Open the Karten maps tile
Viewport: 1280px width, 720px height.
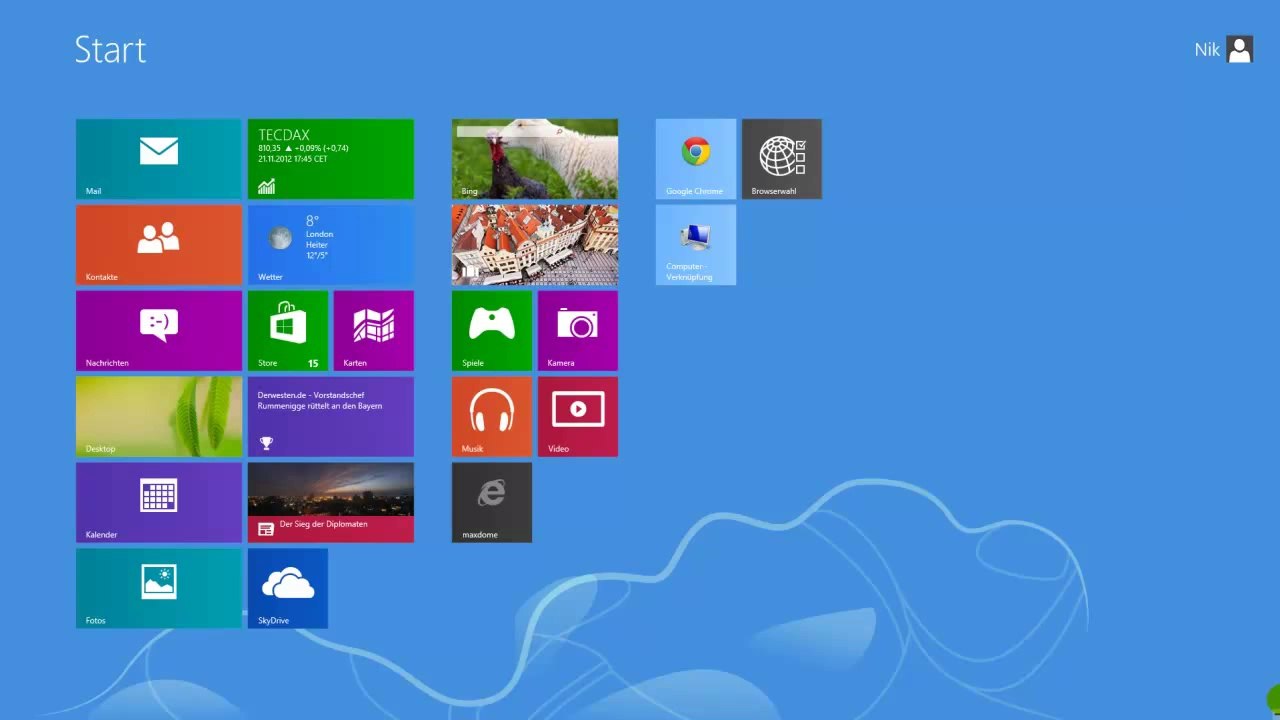point(374,331)
